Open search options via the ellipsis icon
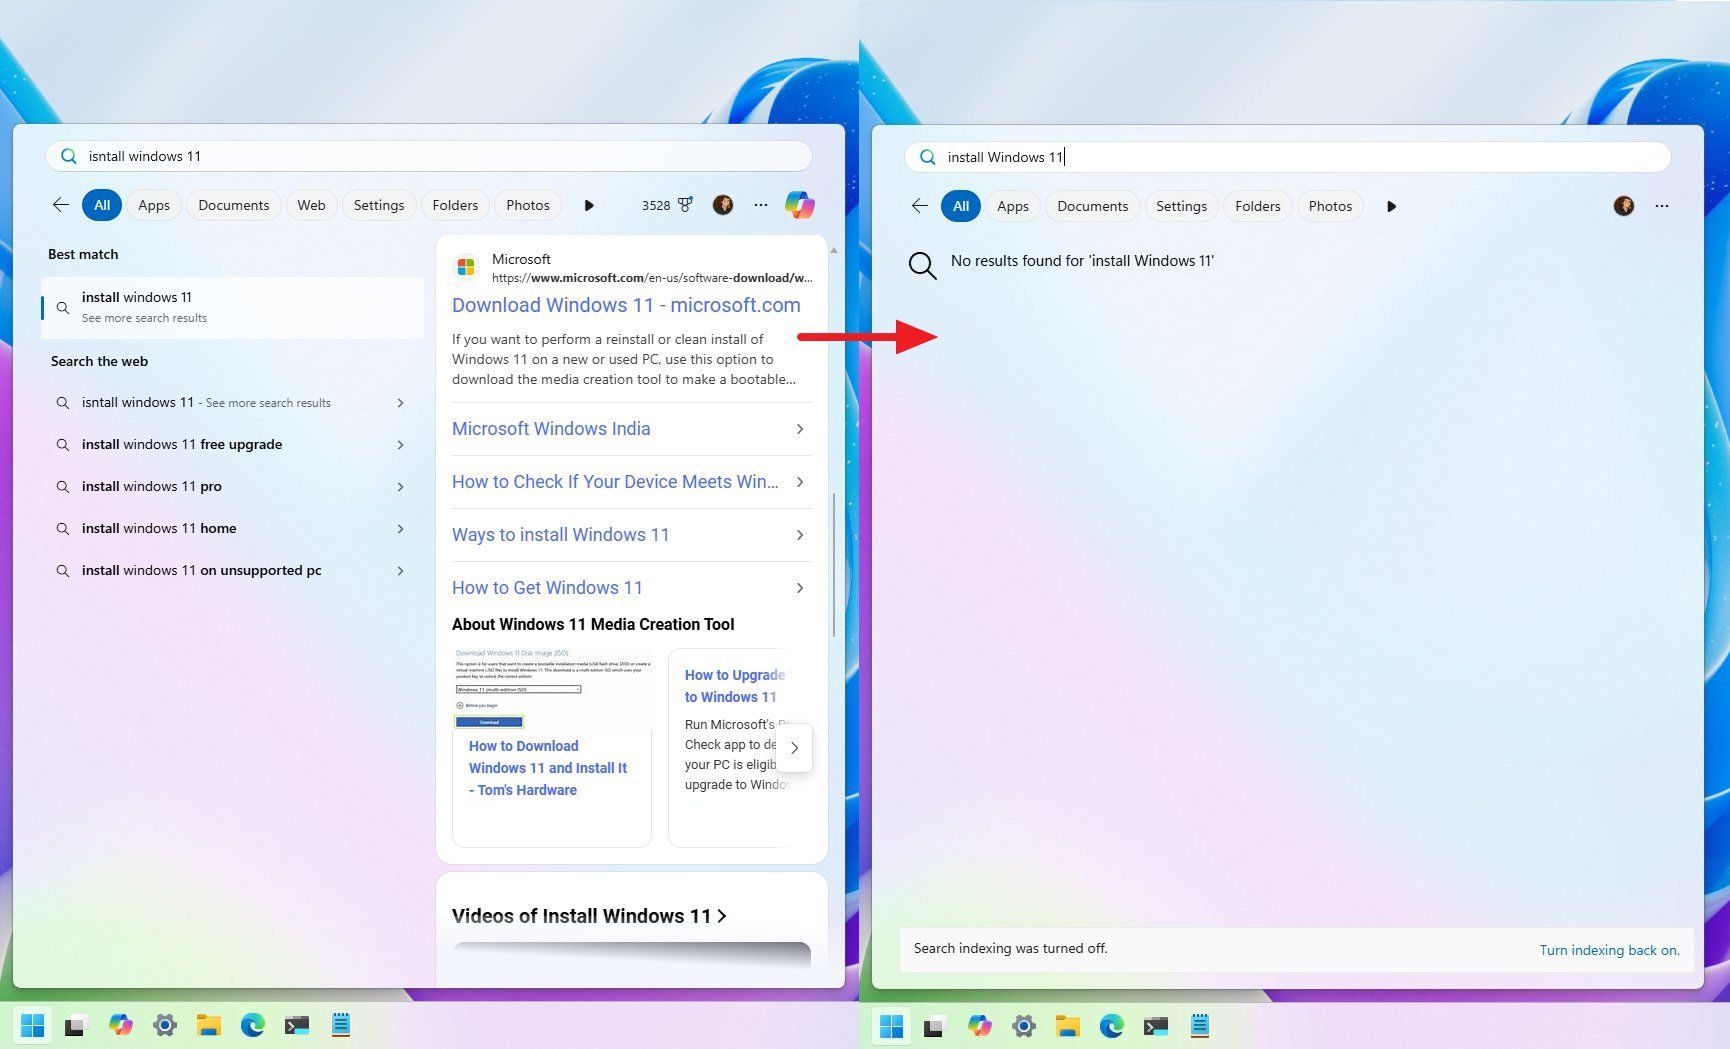Screen dimensions: 1730x1049 [761, 205]
